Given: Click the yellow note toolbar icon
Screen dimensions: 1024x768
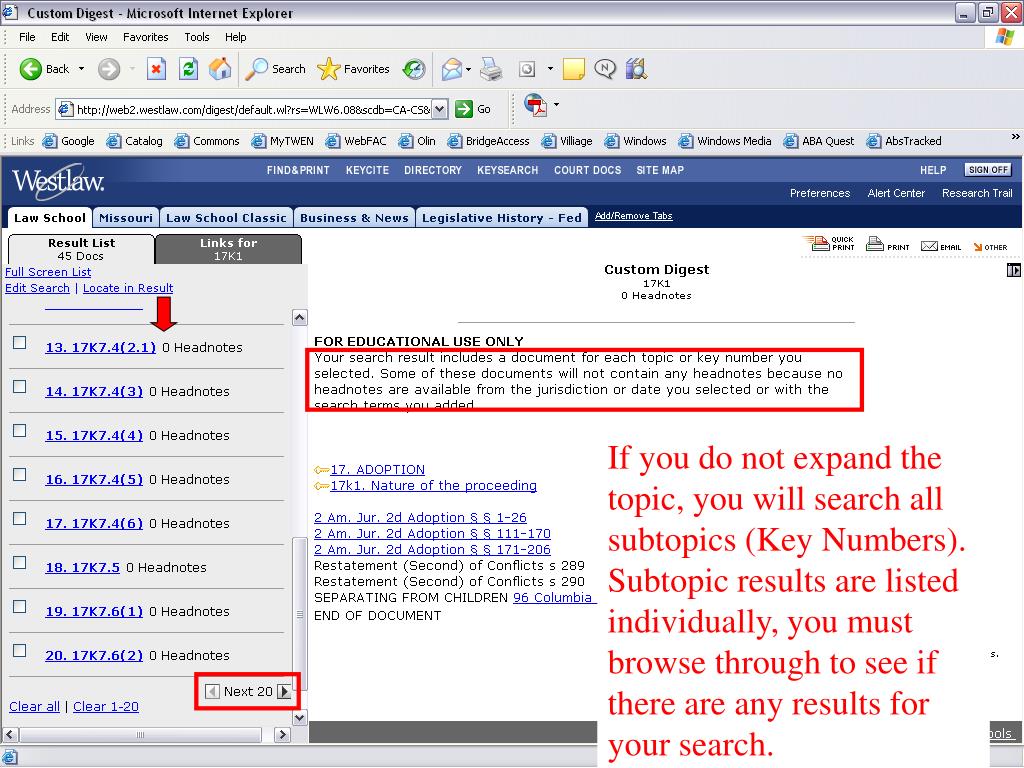Looking at the screenshot, I should [573, 69].
